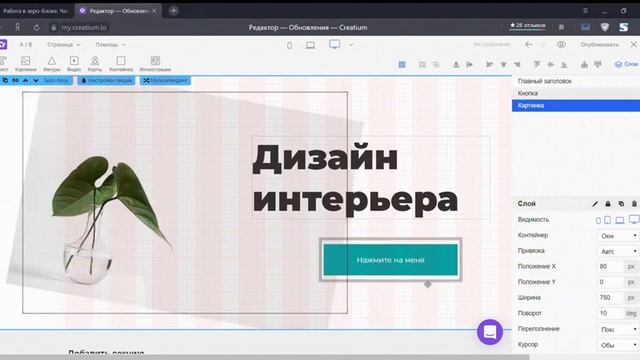Image resolution: width=640 pixels, height=360 pixels.
Task: Reload the page in the browser
Action: pyautogui.click(x=36, y=27)
